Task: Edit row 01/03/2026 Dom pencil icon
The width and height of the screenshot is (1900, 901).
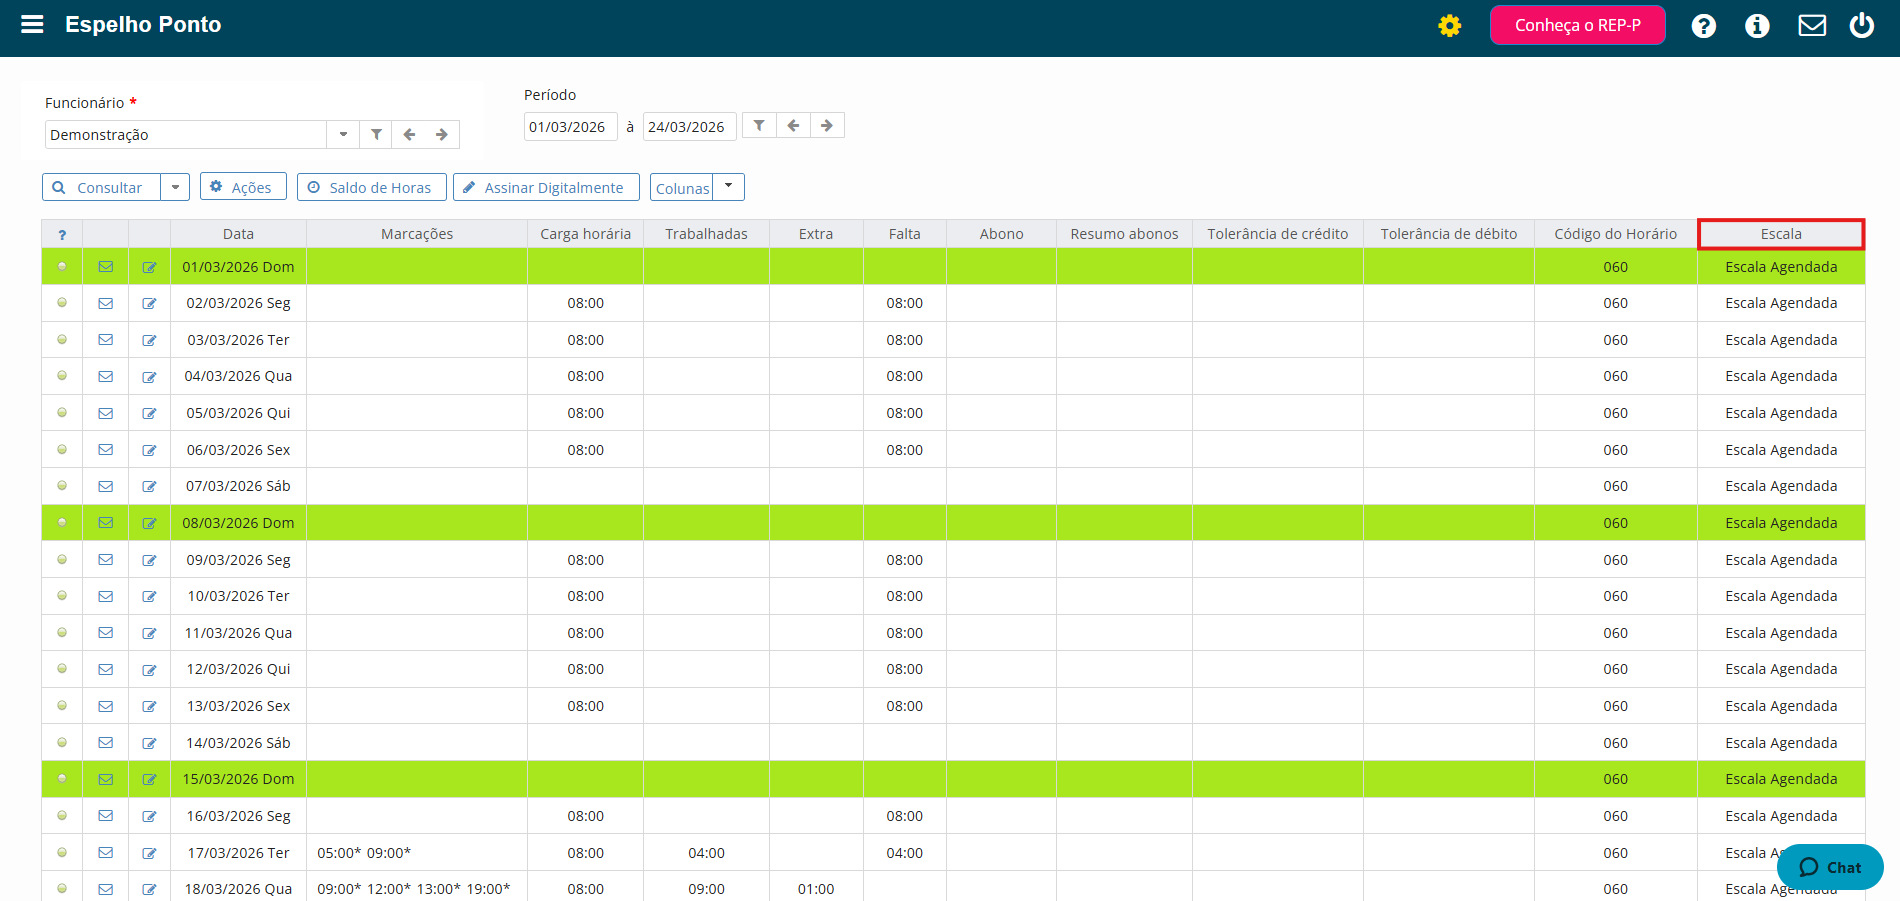Action: pos(149,267)
